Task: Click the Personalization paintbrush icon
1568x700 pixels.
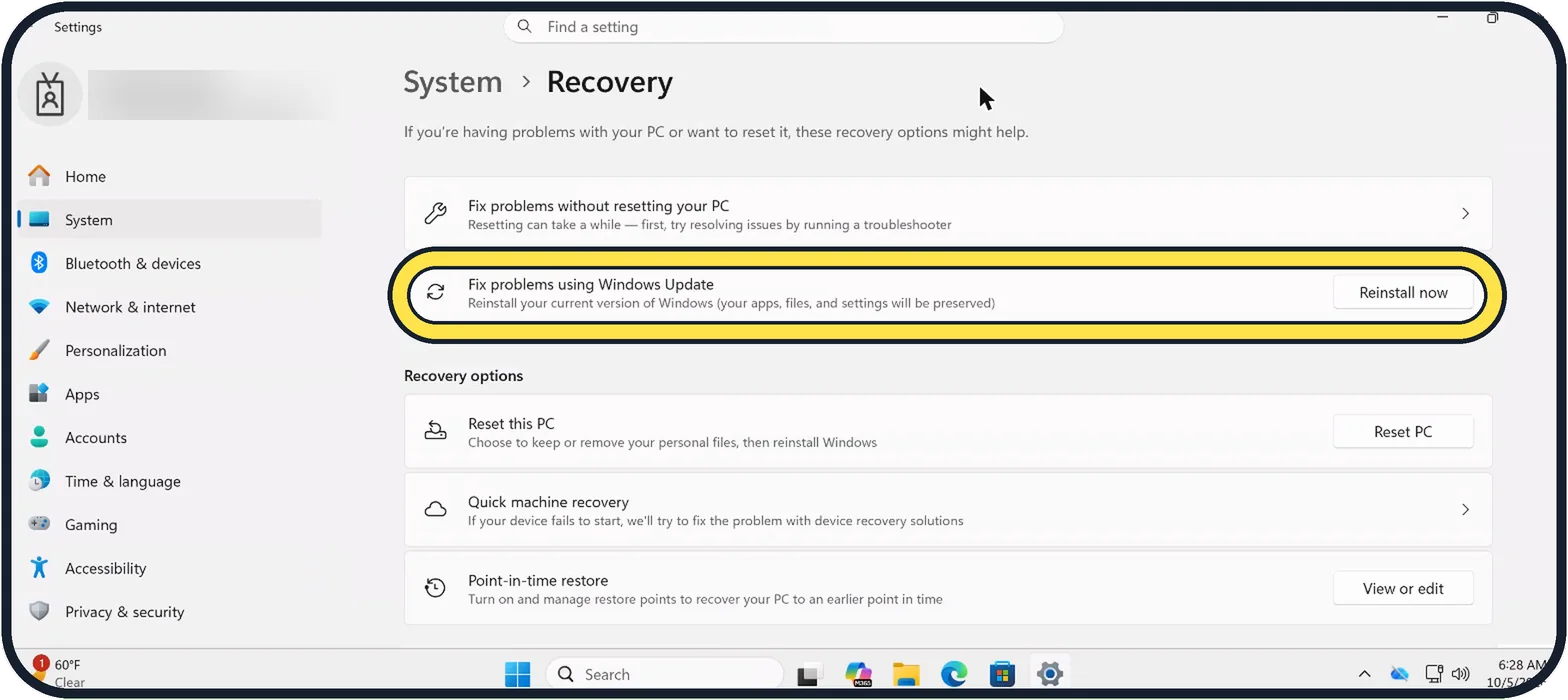Action: tap(39, 350)
